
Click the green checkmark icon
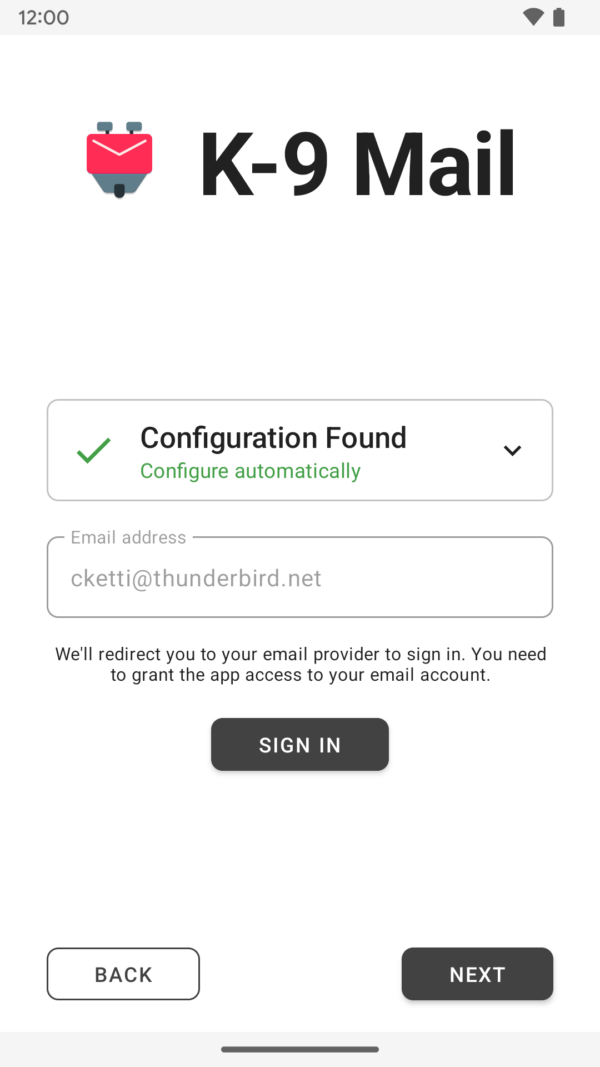(94, 450)
